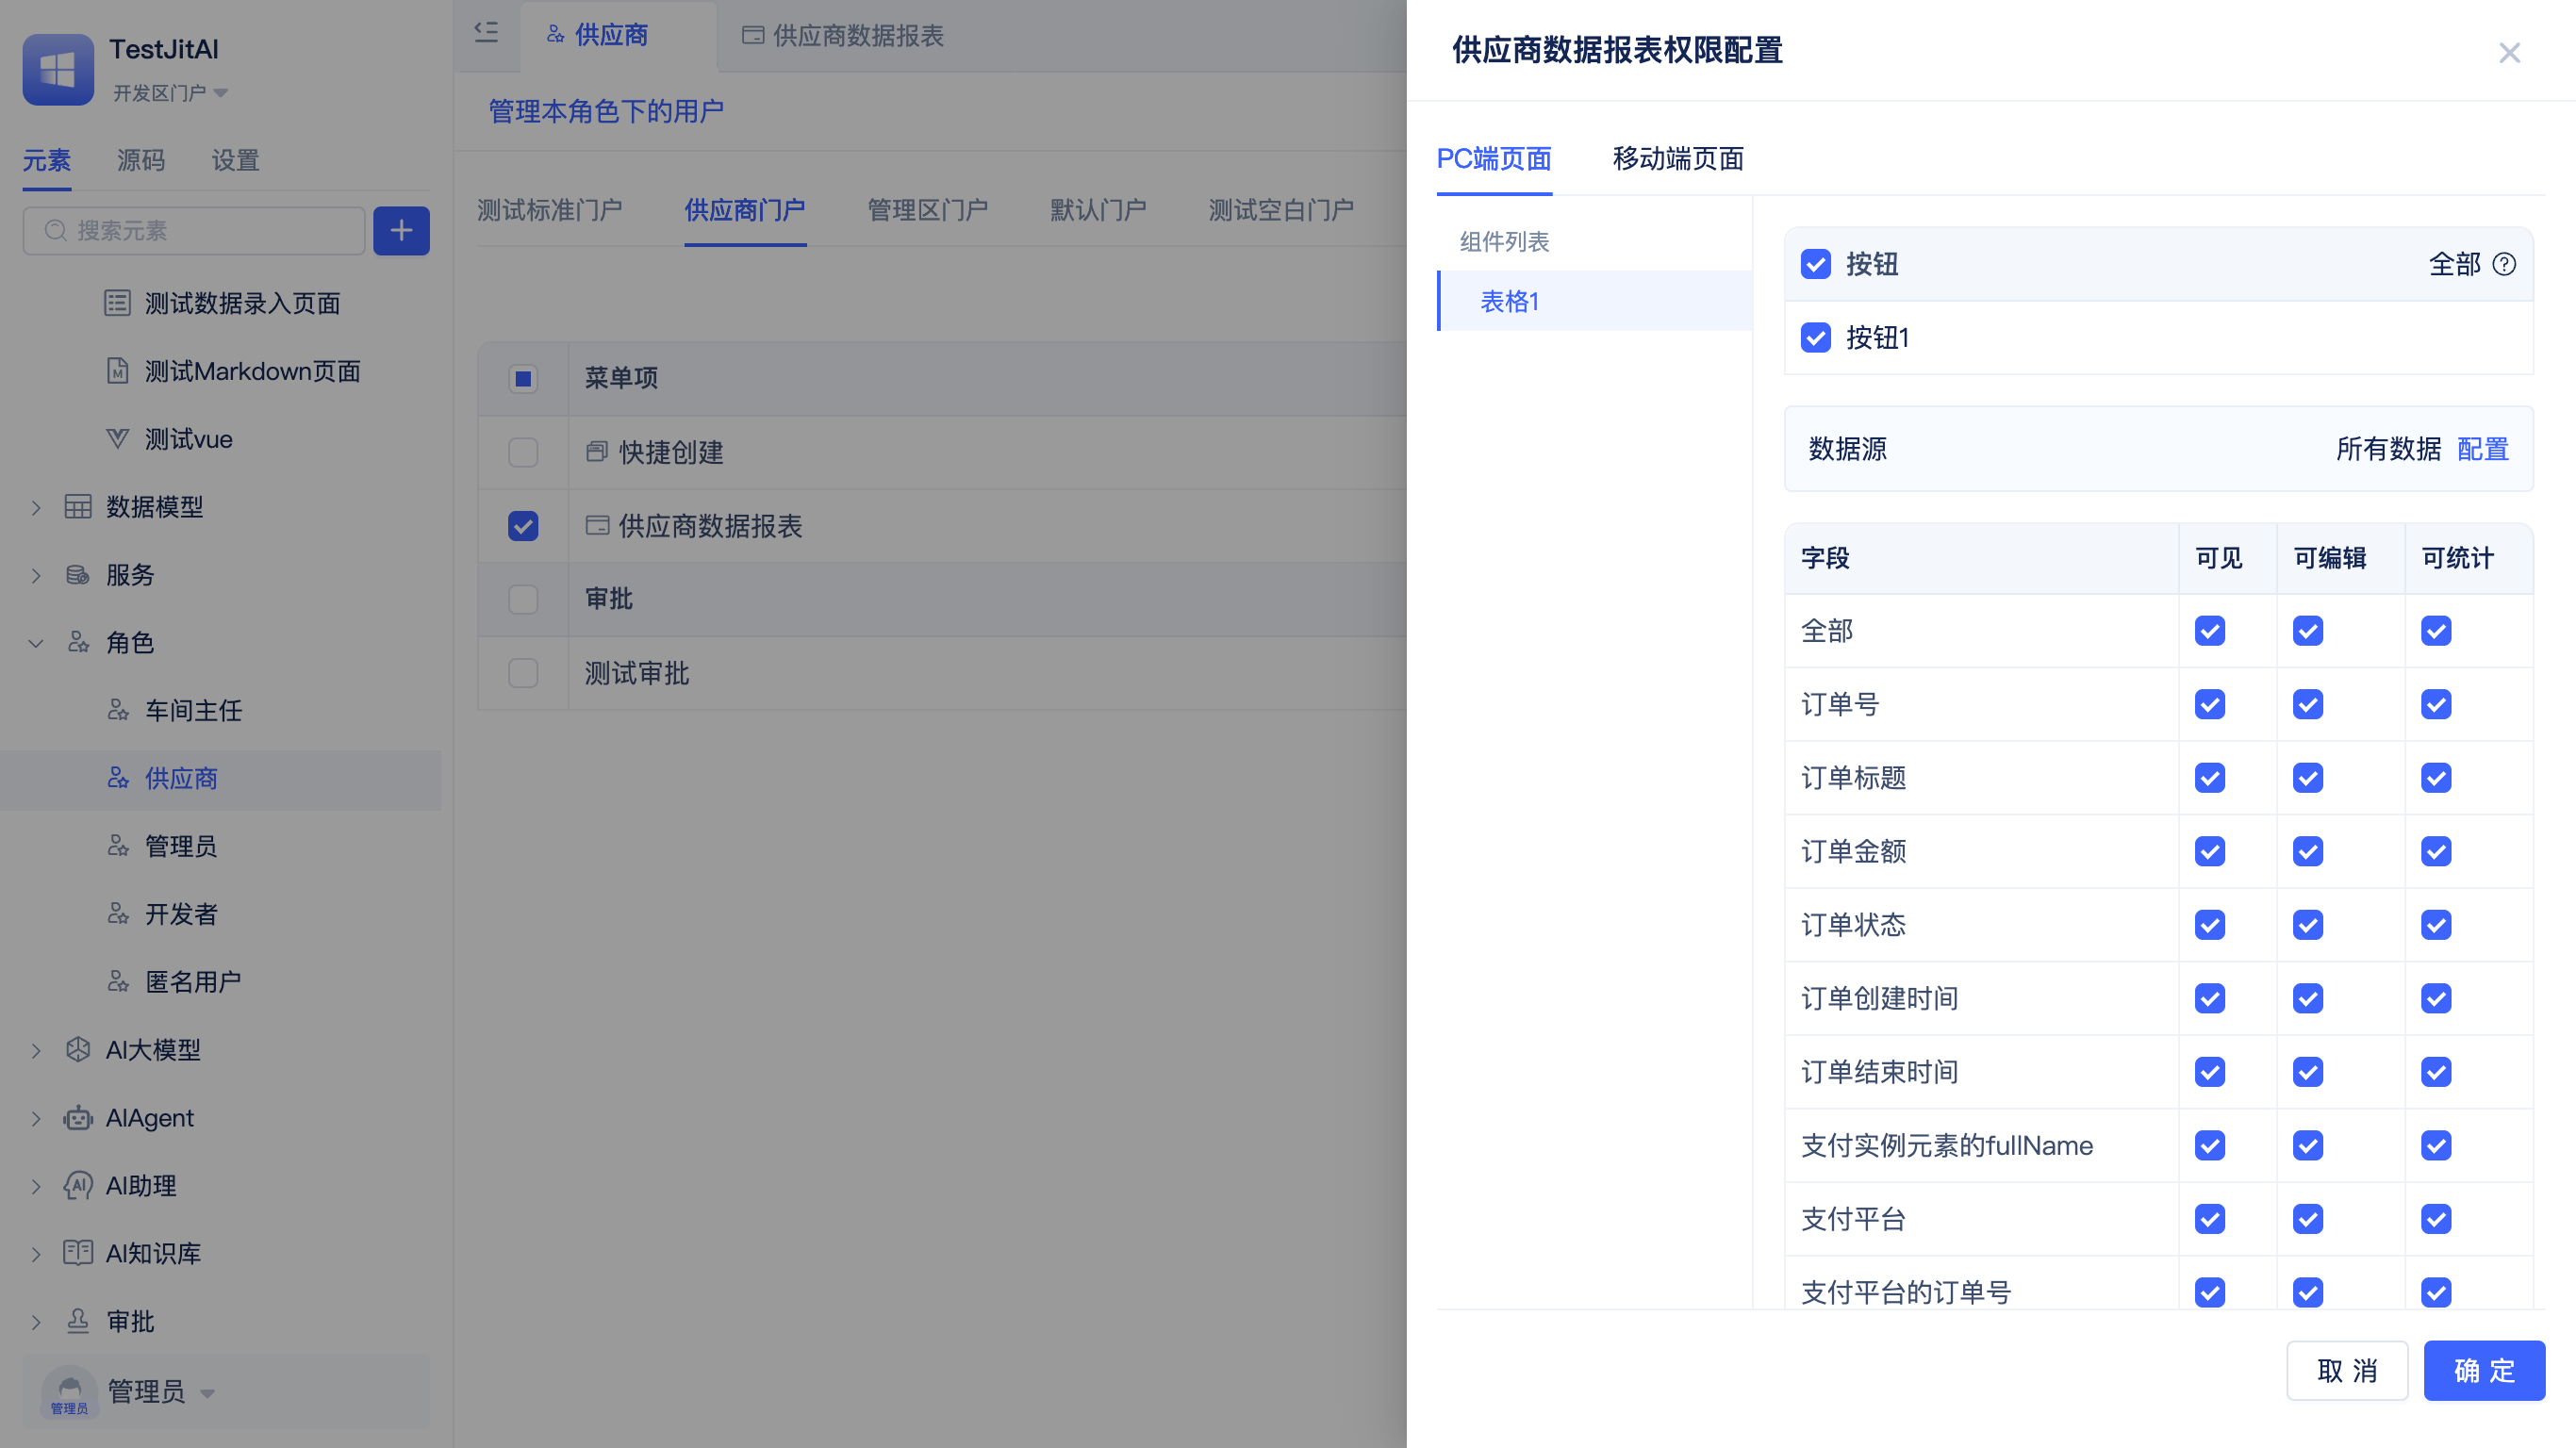Click the AI知识库 book icon

[x=78, y=1253]
